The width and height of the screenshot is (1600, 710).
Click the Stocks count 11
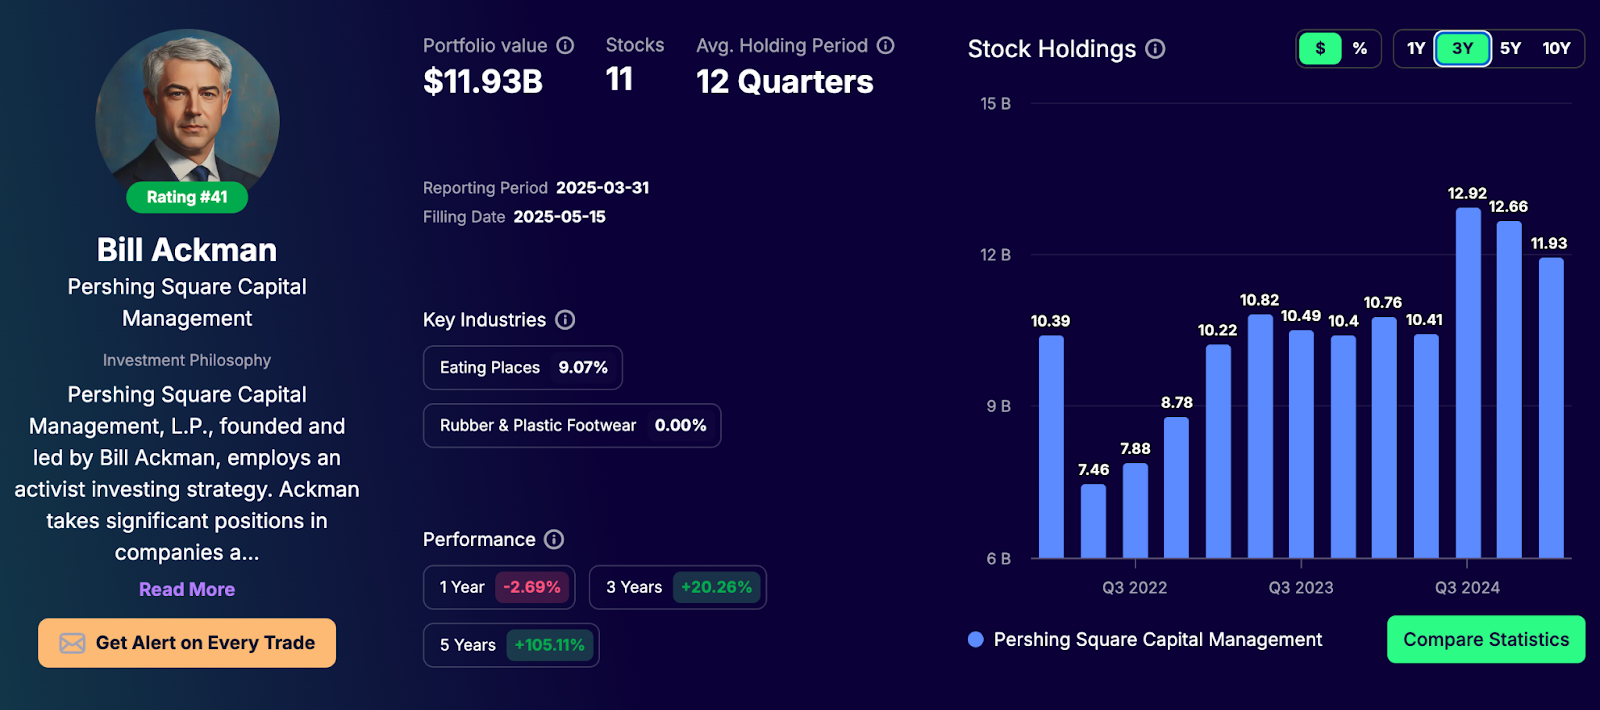tap(619, 79)
